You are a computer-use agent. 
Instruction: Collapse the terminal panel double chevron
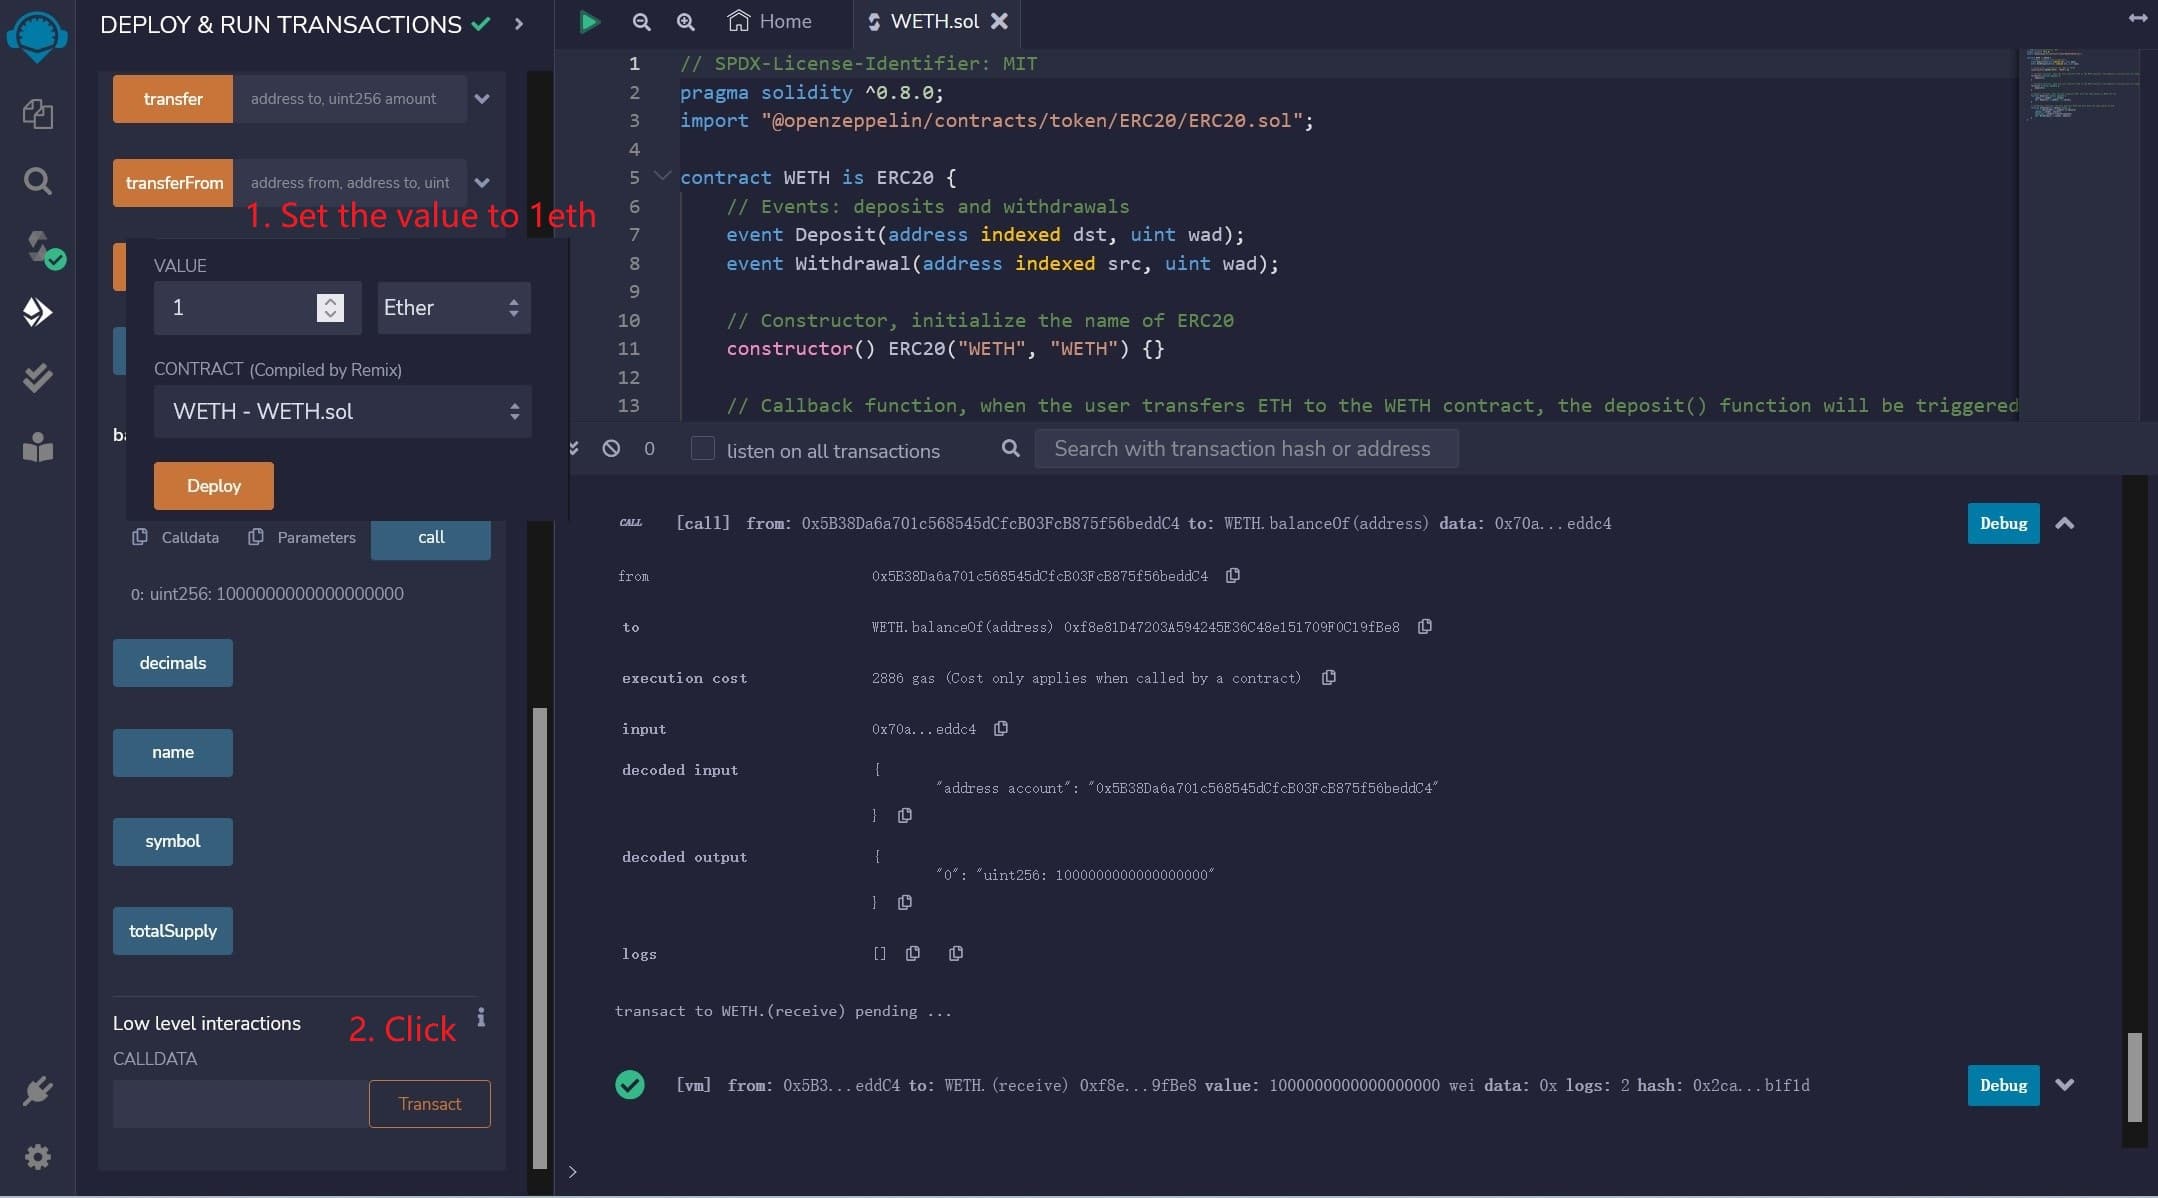[x=573, y=448]
